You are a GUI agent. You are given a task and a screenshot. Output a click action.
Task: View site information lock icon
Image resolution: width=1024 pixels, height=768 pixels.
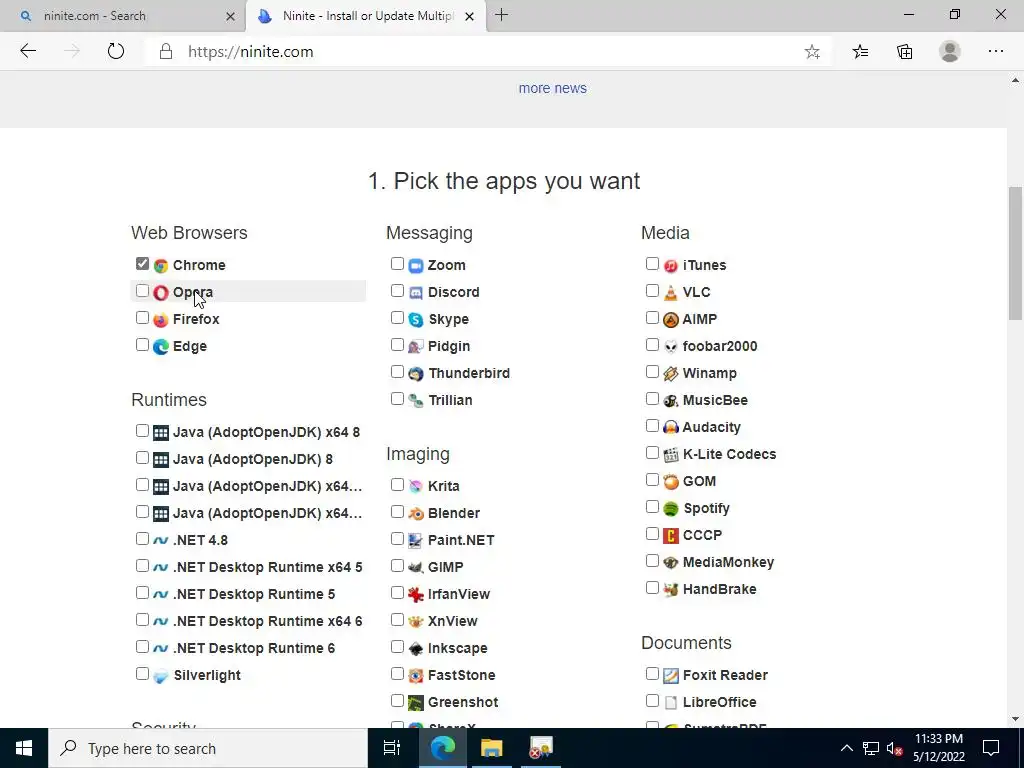tap(166, 52)
